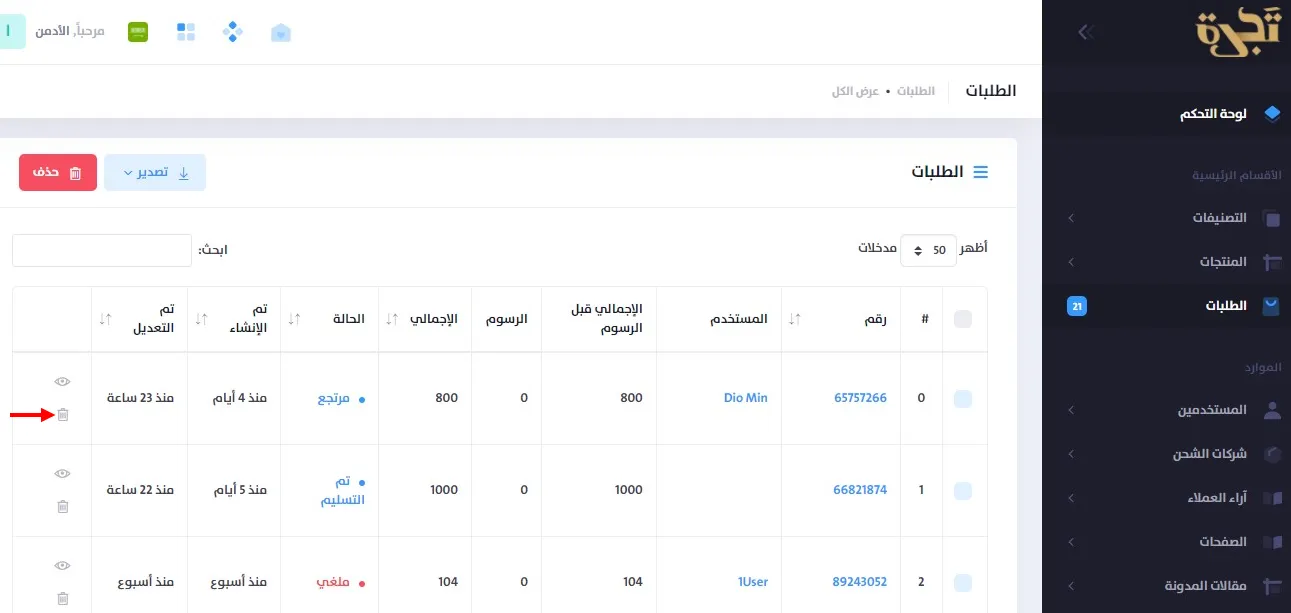Delete first order using its trash icon
The image size is (1291, 613).
point(63,413)
